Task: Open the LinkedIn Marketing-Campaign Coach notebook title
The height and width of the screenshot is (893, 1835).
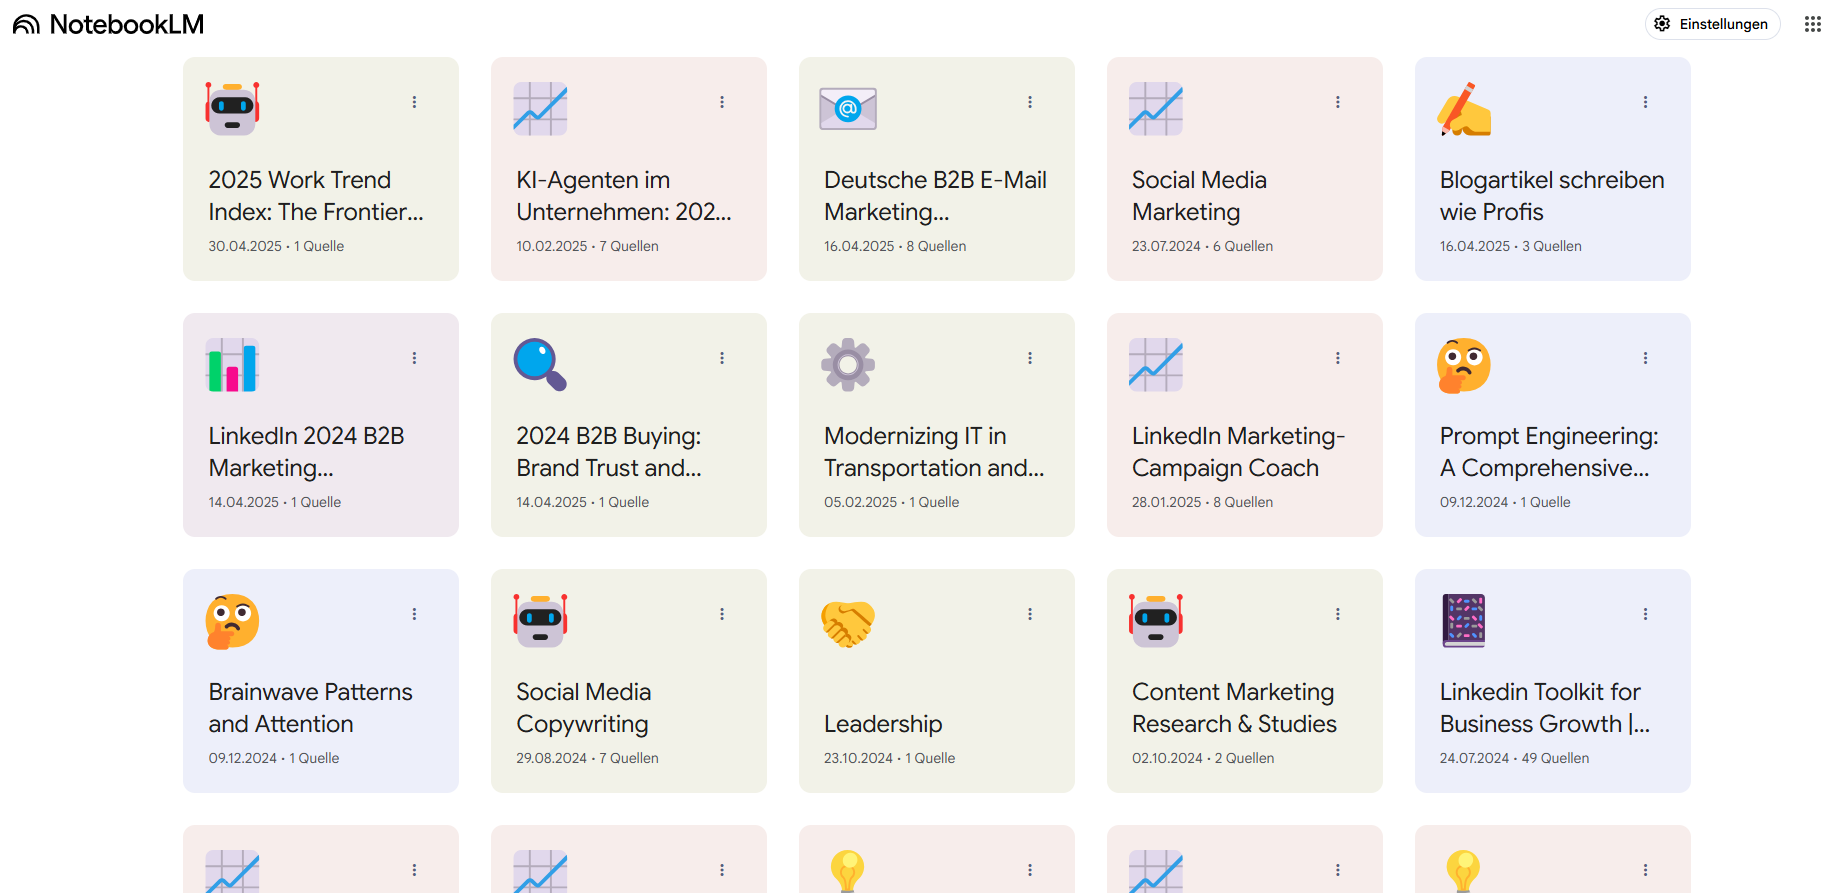Action: (1238, 452)
